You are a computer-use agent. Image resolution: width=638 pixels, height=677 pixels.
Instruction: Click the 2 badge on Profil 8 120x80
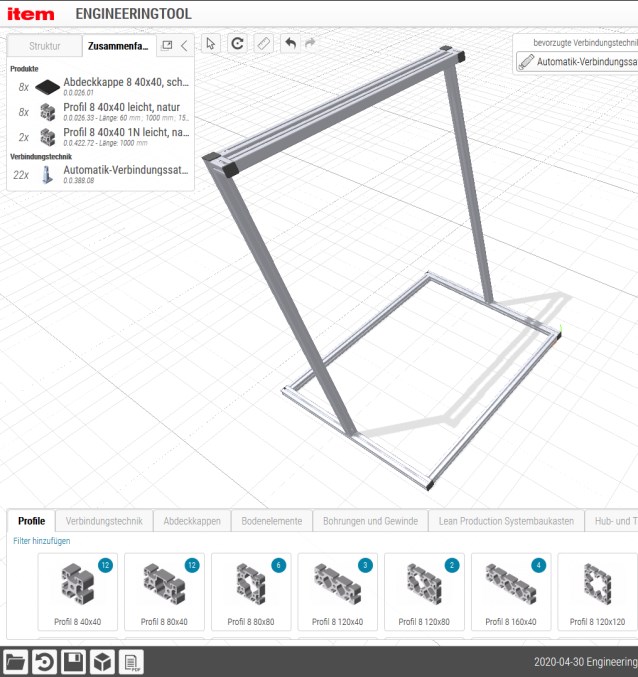point(452,565)
